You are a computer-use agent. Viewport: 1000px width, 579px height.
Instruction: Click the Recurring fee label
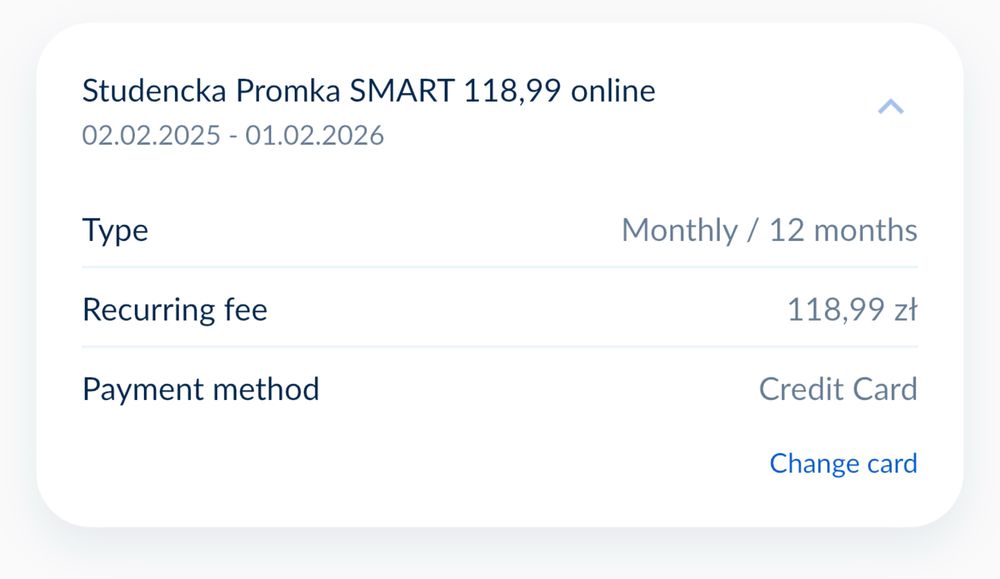[175, 310]
